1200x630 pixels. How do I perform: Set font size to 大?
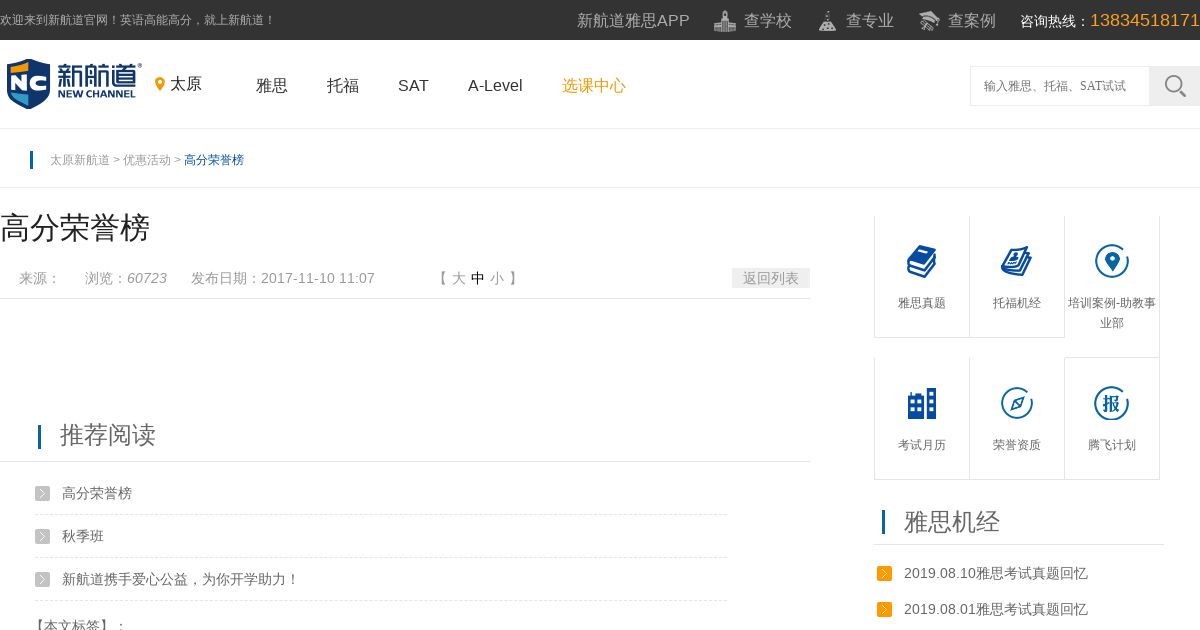click(x=458, y=278)
